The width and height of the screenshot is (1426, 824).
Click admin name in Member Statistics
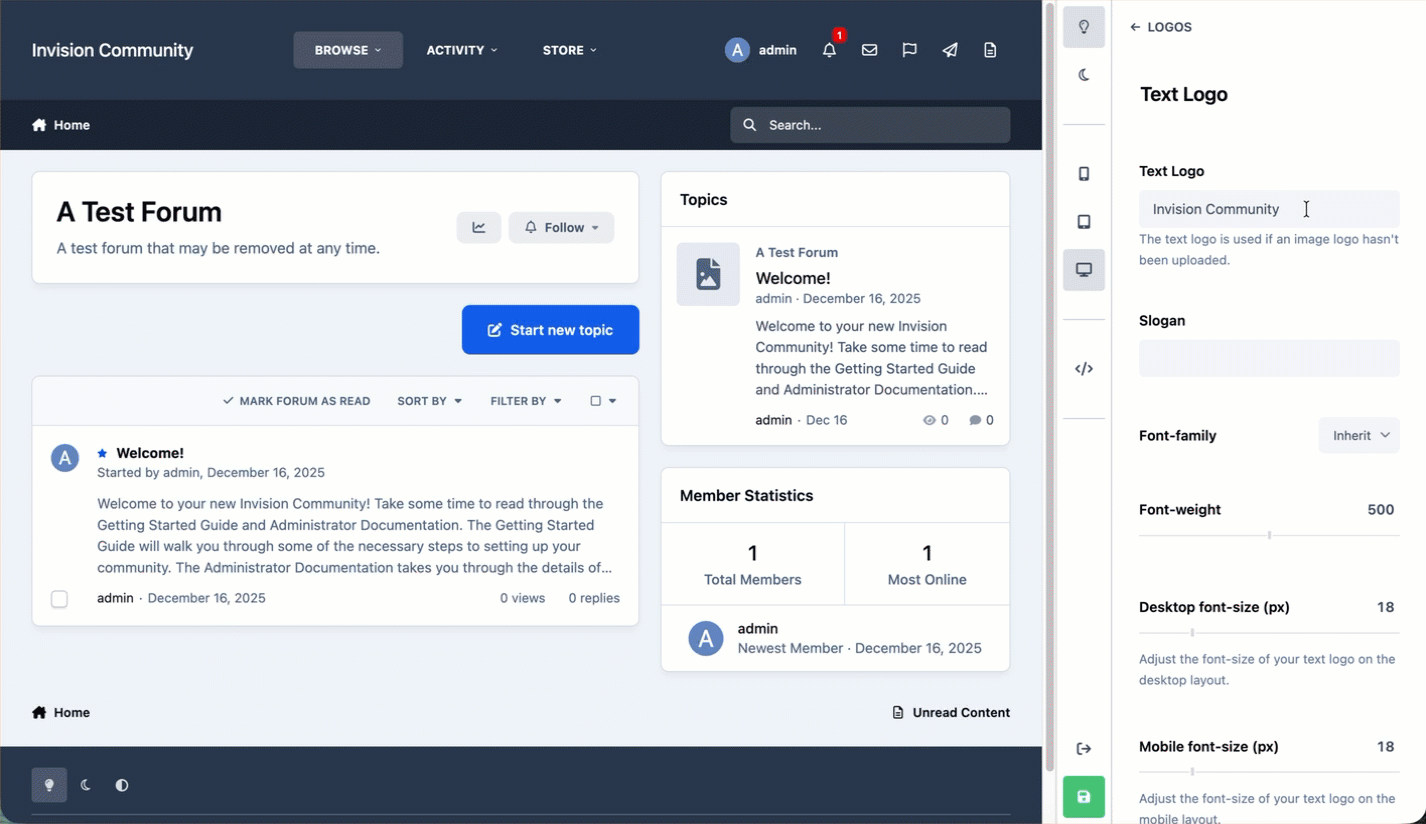point(758,629)
